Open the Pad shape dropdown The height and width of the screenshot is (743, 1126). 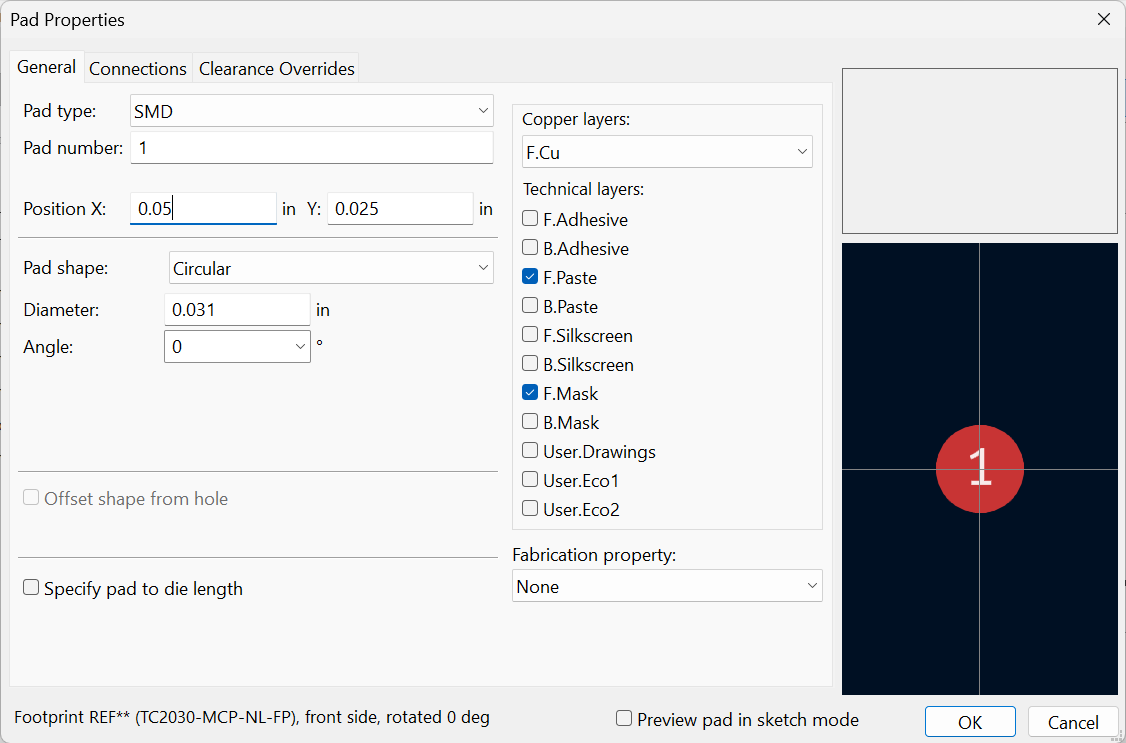pyautogui.click(x=331, y=268)
